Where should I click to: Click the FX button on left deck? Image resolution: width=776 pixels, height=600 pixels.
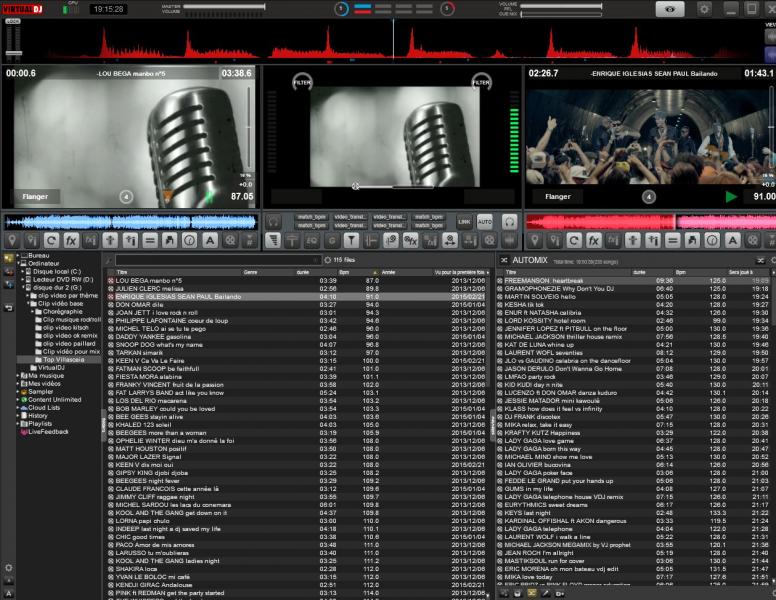(x=71, y=240)
